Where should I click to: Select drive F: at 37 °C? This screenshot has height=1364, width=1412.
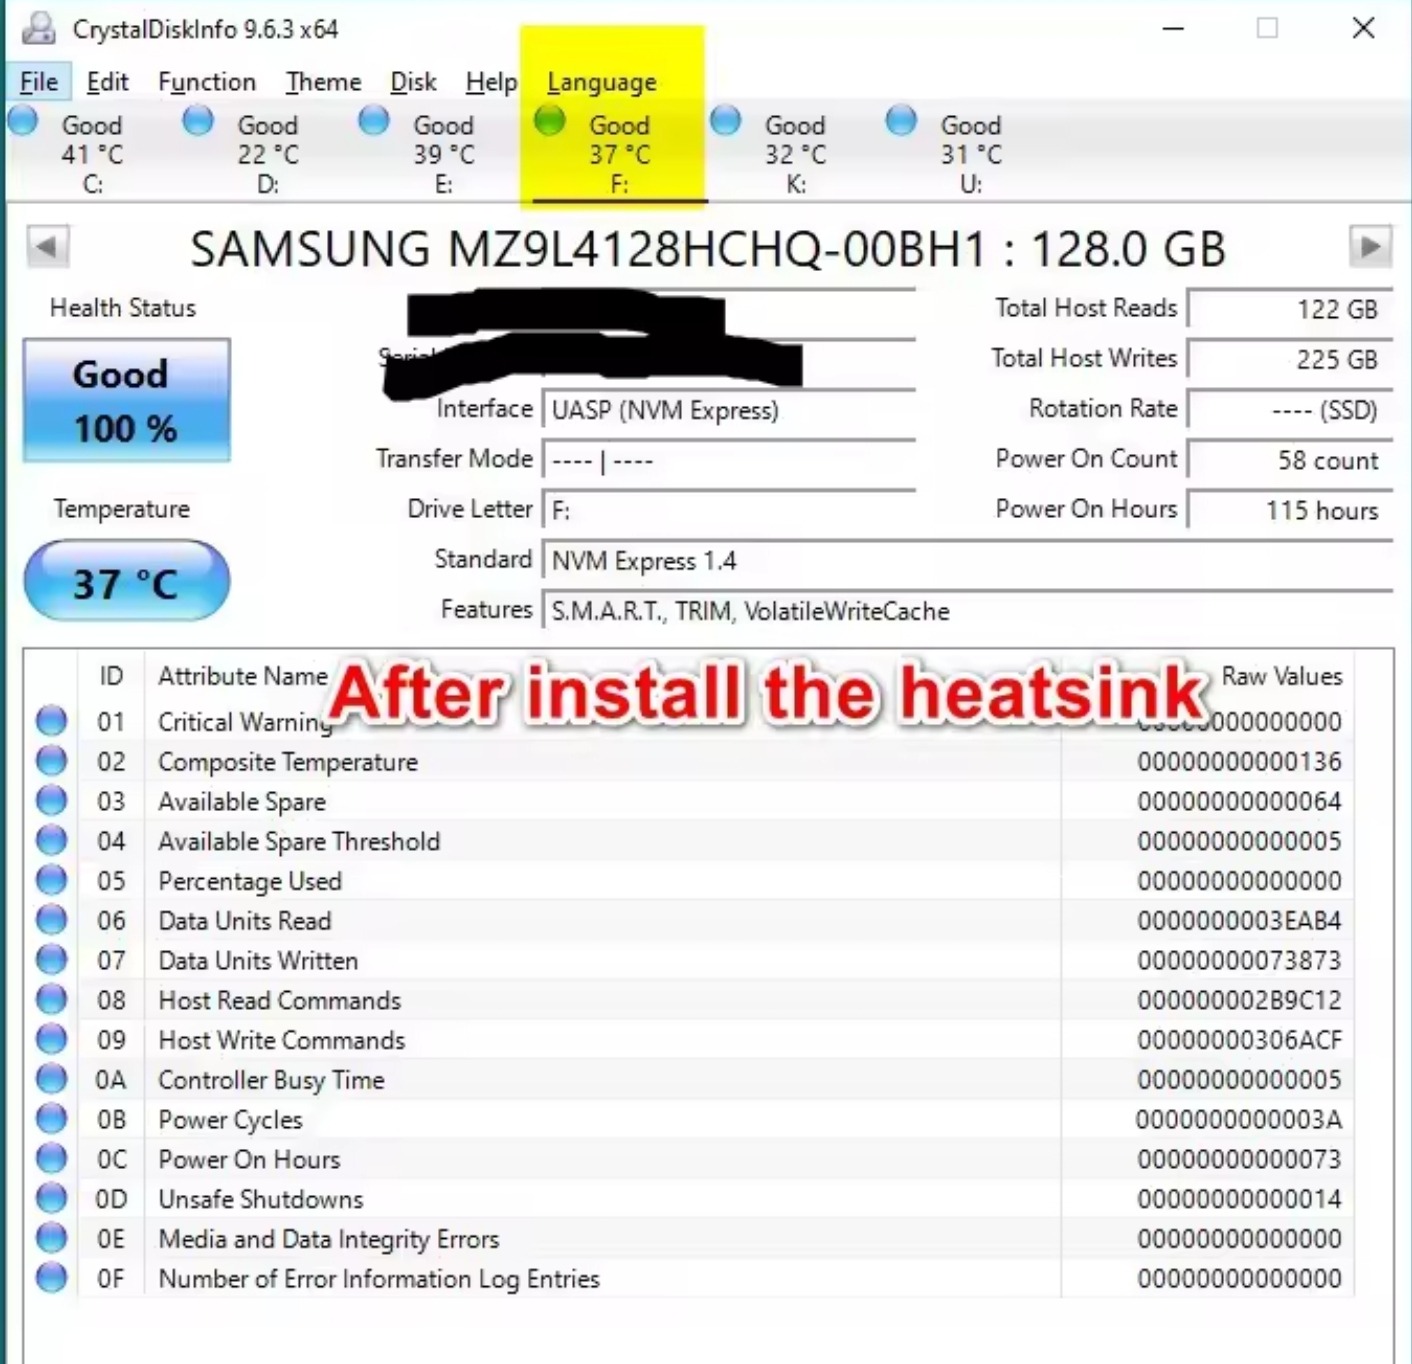click(x=619, y=153)
